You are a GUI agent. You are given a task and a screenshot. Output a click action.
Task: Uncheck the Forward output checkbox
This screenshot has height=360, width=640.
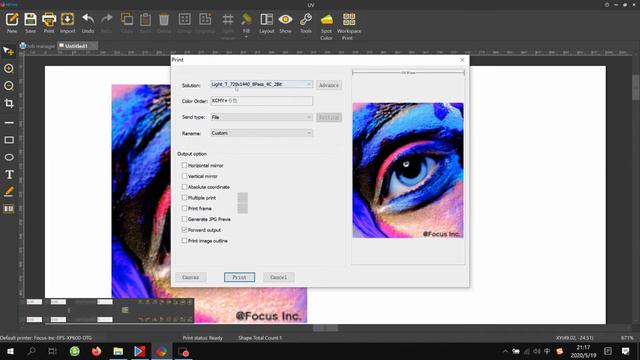[x=184, y=230]
